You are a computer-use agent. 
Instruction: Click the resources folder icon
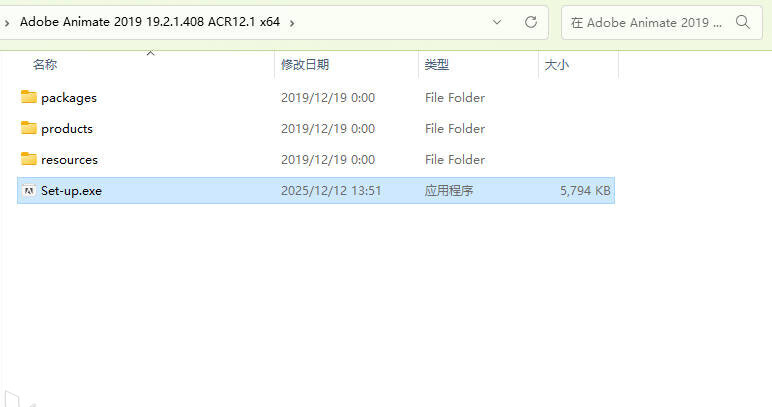(29, 159)
